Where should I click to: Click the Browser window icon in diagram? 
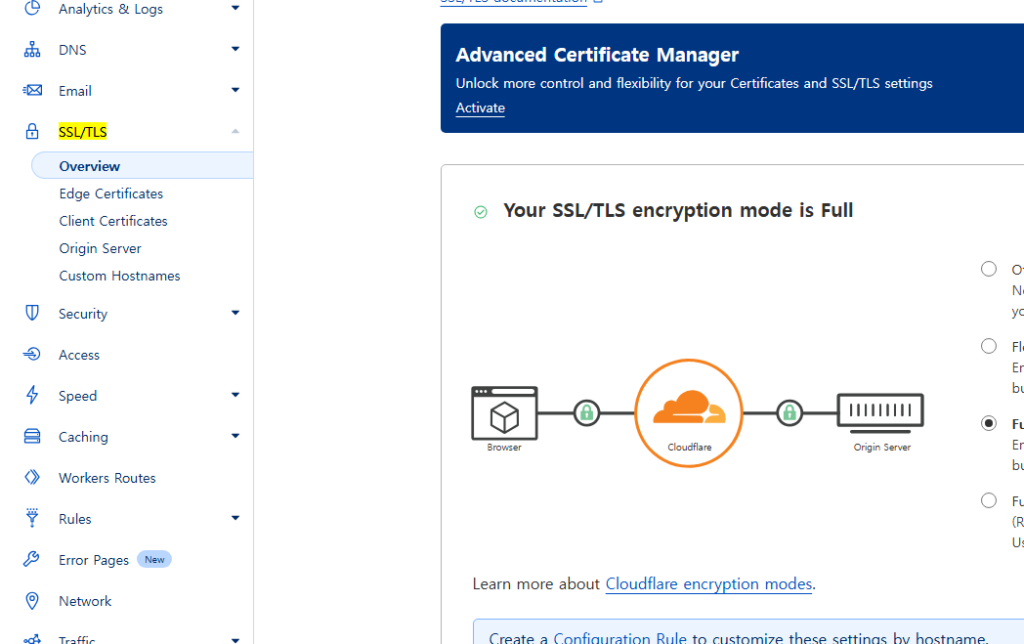click(x=504, y=413)
